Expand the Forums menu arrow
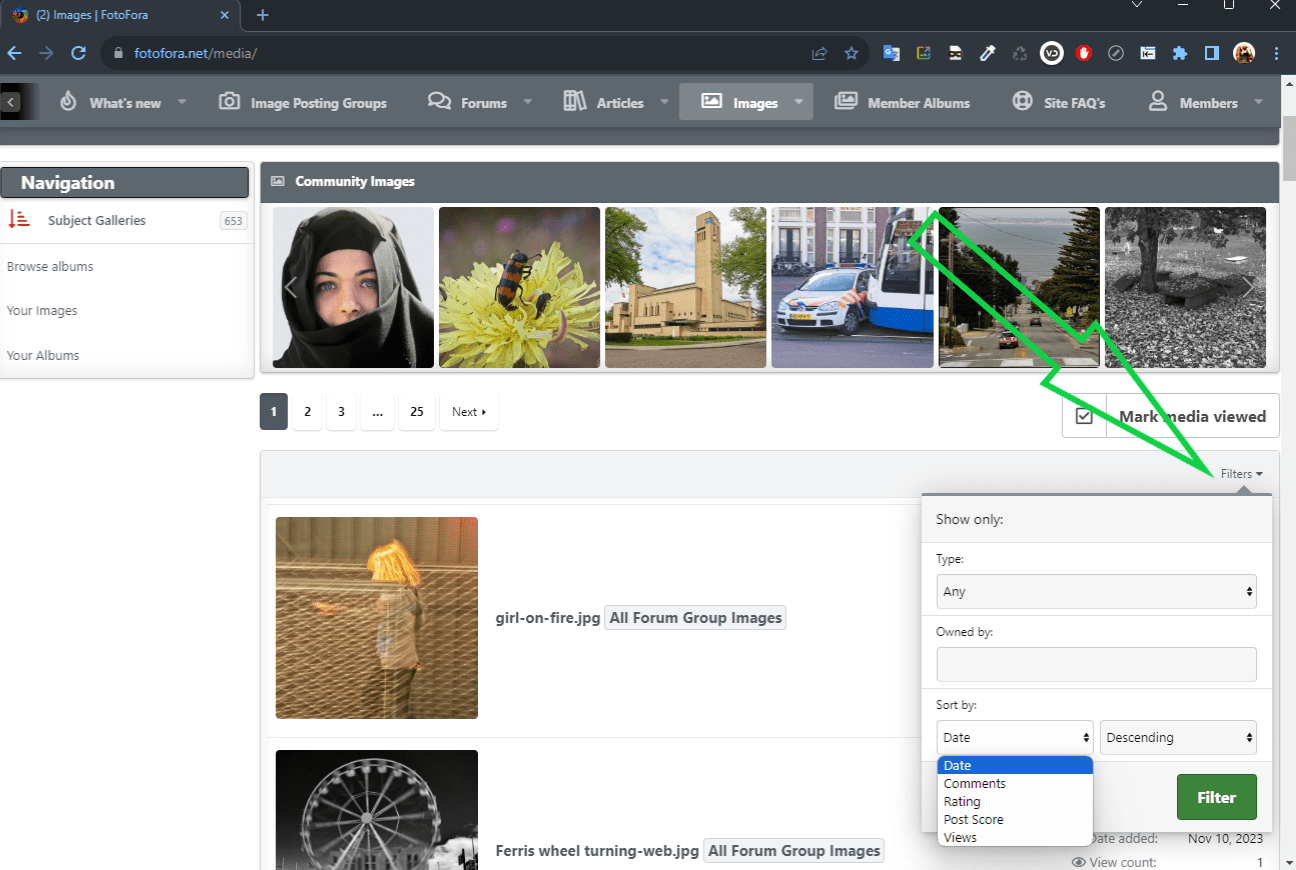This screenshot has width=1296, height=870. point(528,102)
